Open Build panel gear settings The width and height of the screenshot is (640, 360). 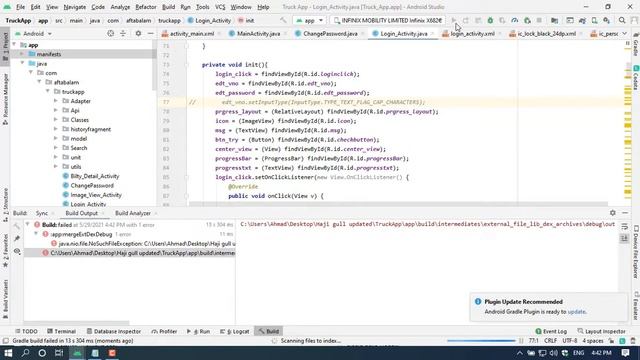click(x=613, y=213)
